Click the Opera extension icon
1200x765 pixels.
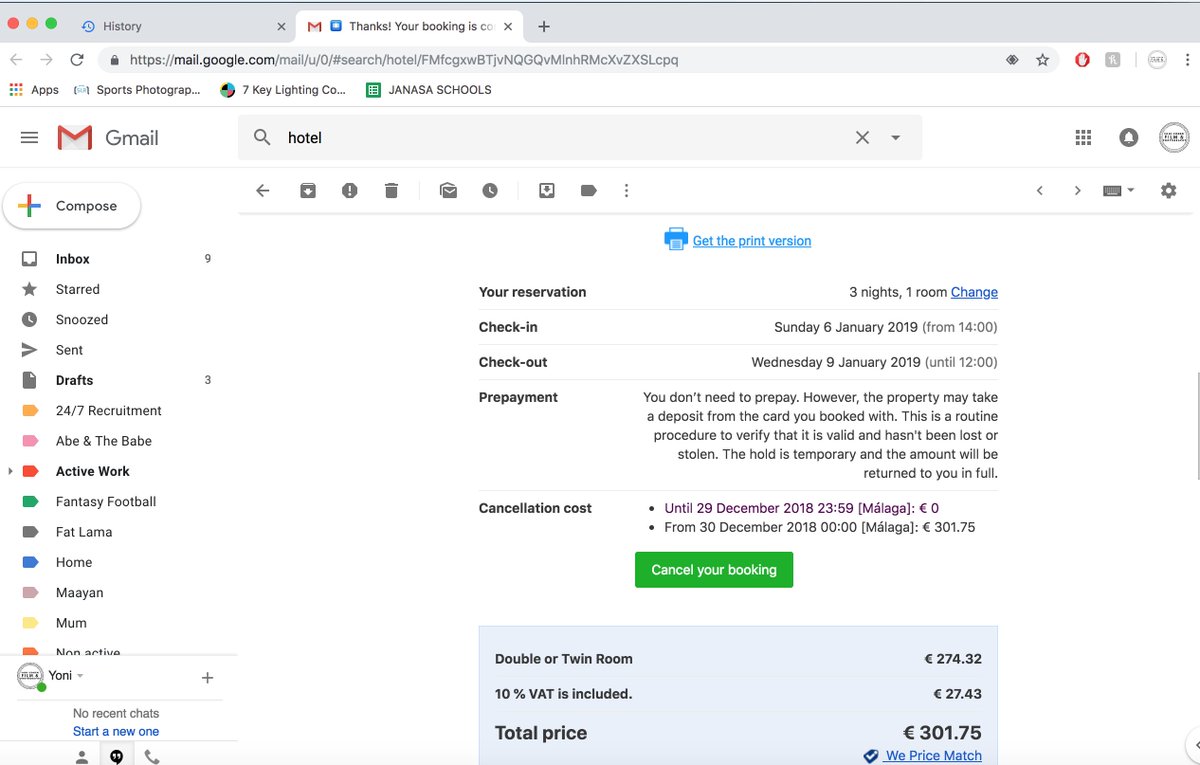[1082, 60]
